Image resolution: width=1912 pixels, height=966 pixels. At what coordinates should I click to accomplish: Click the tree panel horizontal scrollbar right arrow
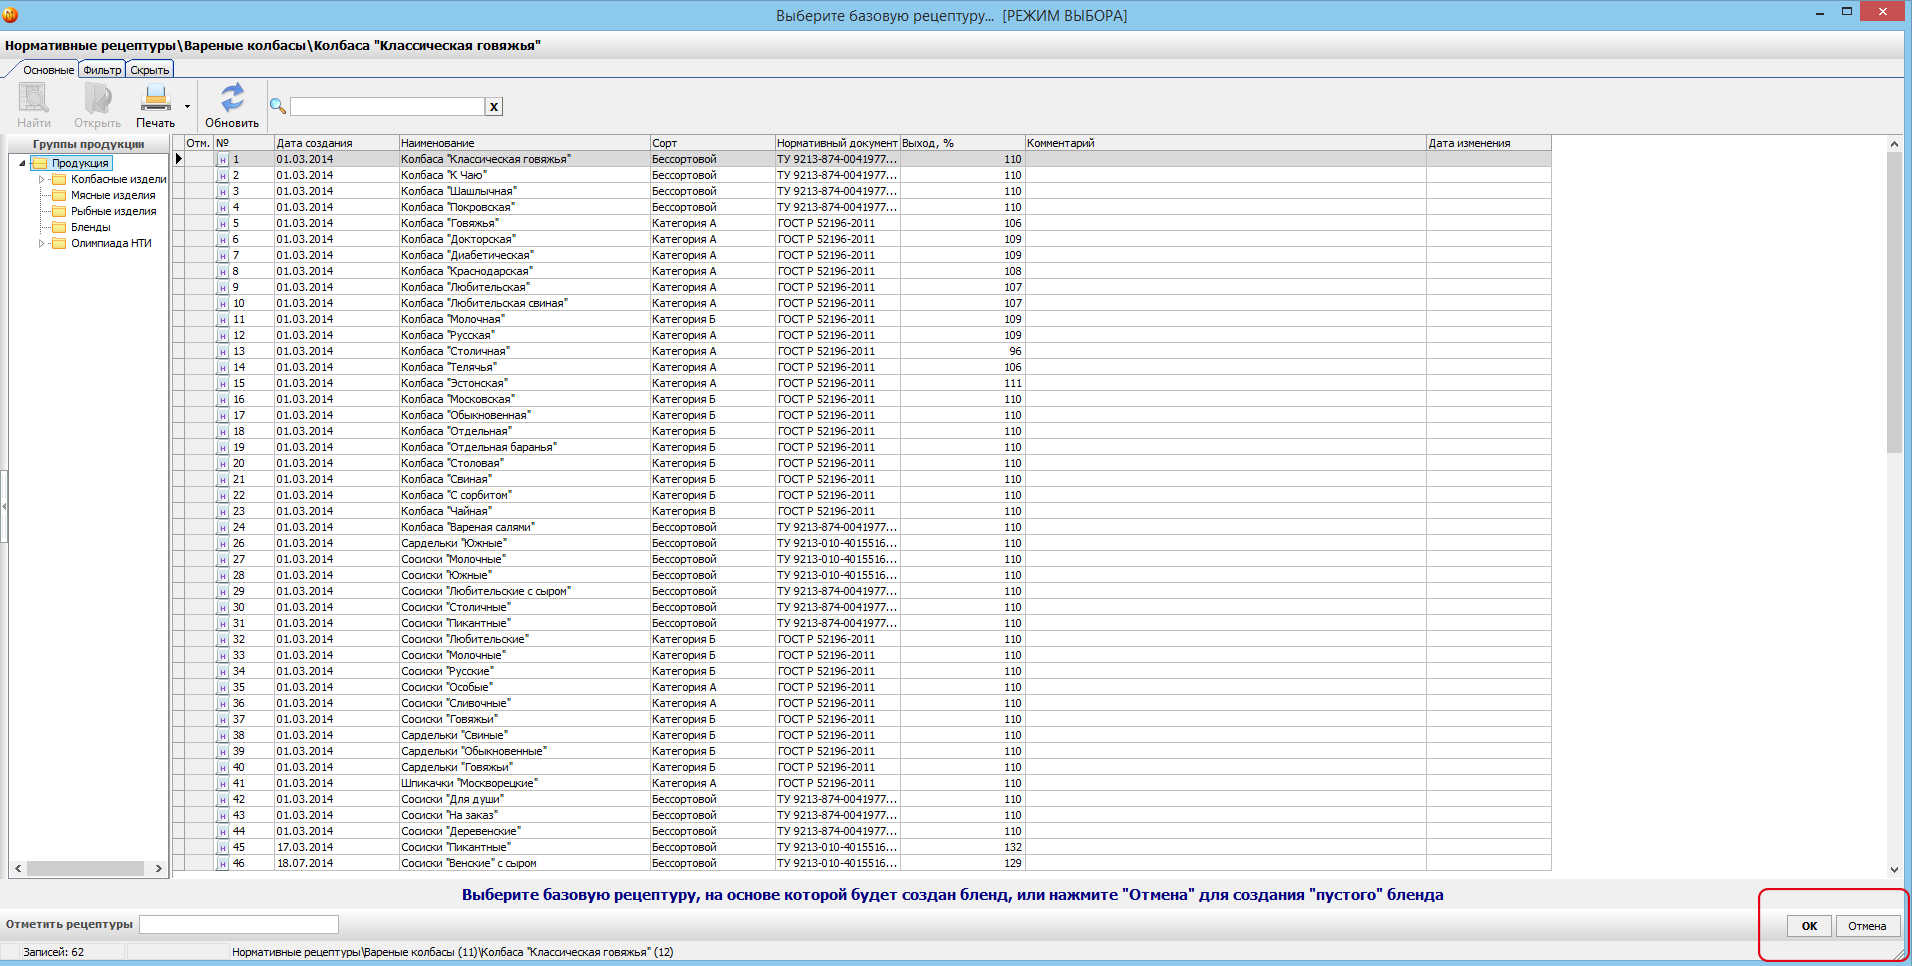coord(159,869)
